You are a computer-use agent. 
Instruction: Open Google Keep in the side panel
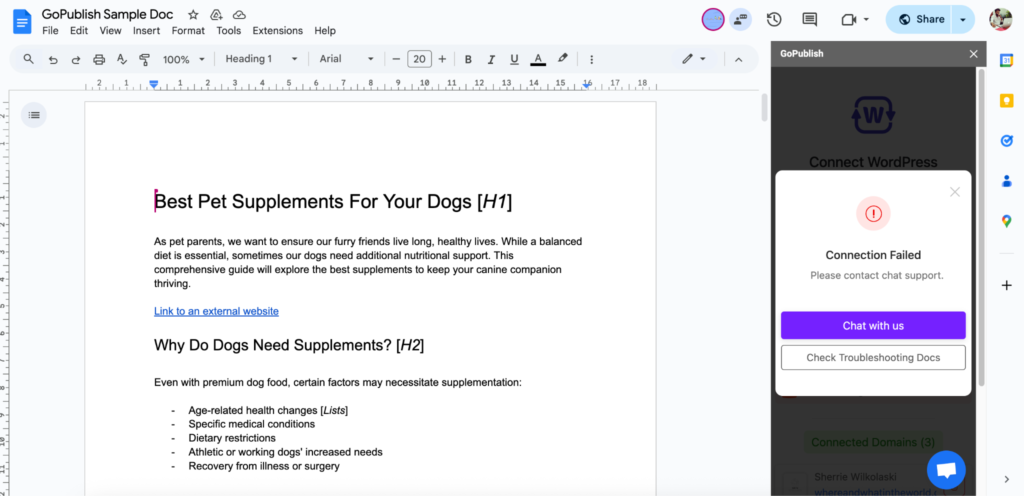1006,101
